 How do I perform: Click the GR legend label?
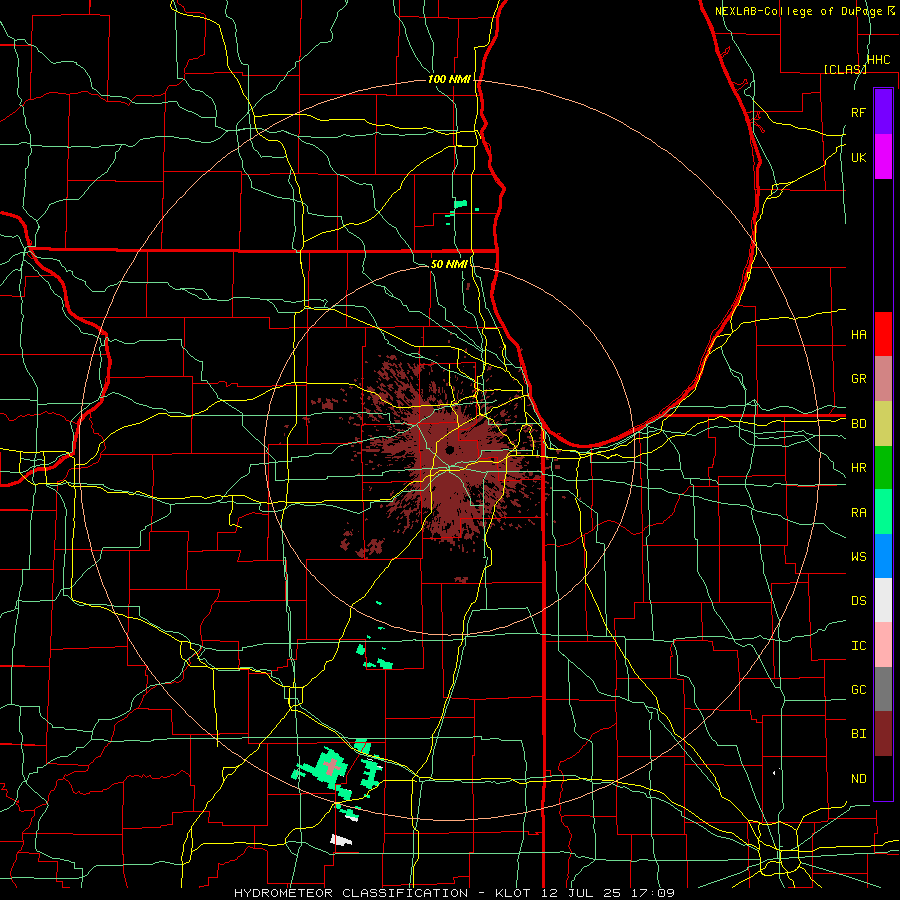point(858,379)
